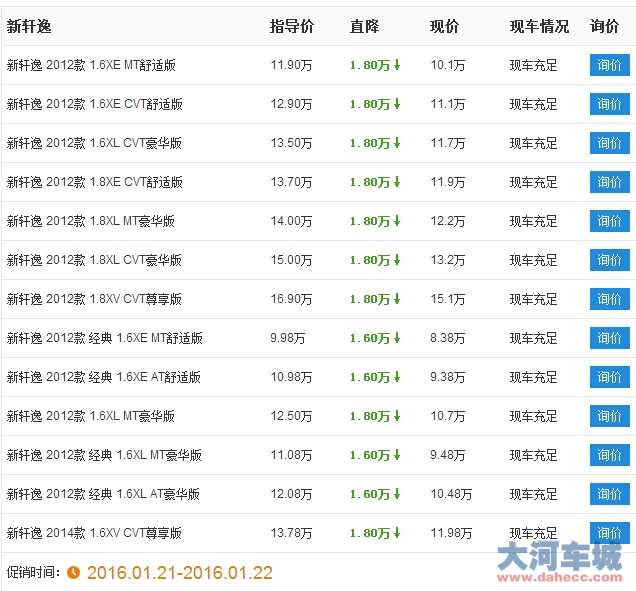The width and height of the screenshot is (636, 591).
Task: Click 询价 button for 1.8XL CVT豪华版 row
Action: (609, 260)
